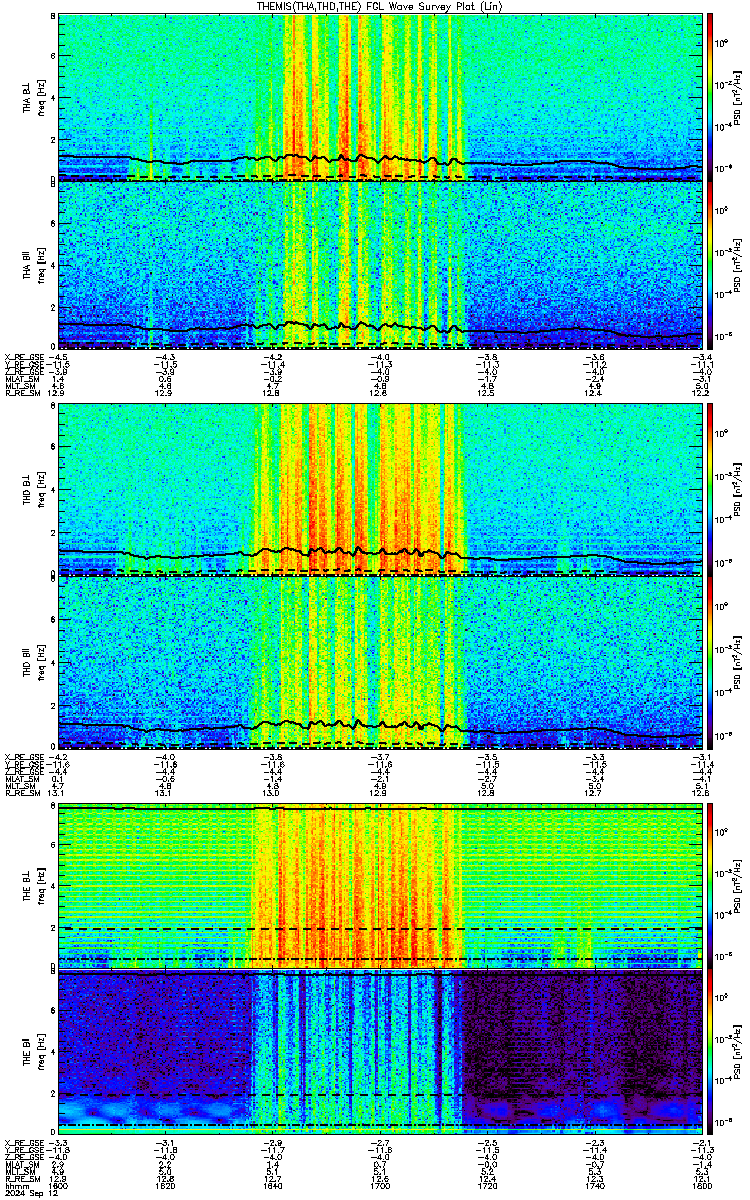Click inside the THD B-perpendicular spectrogram panel
This screenshot has width=750, height=1200.
(380, 488)
